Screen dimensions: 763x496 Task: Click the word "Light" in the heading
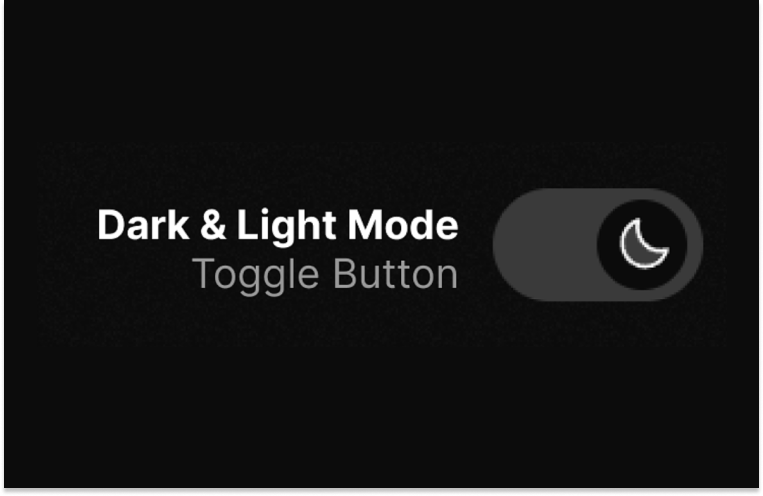[286, 227]
